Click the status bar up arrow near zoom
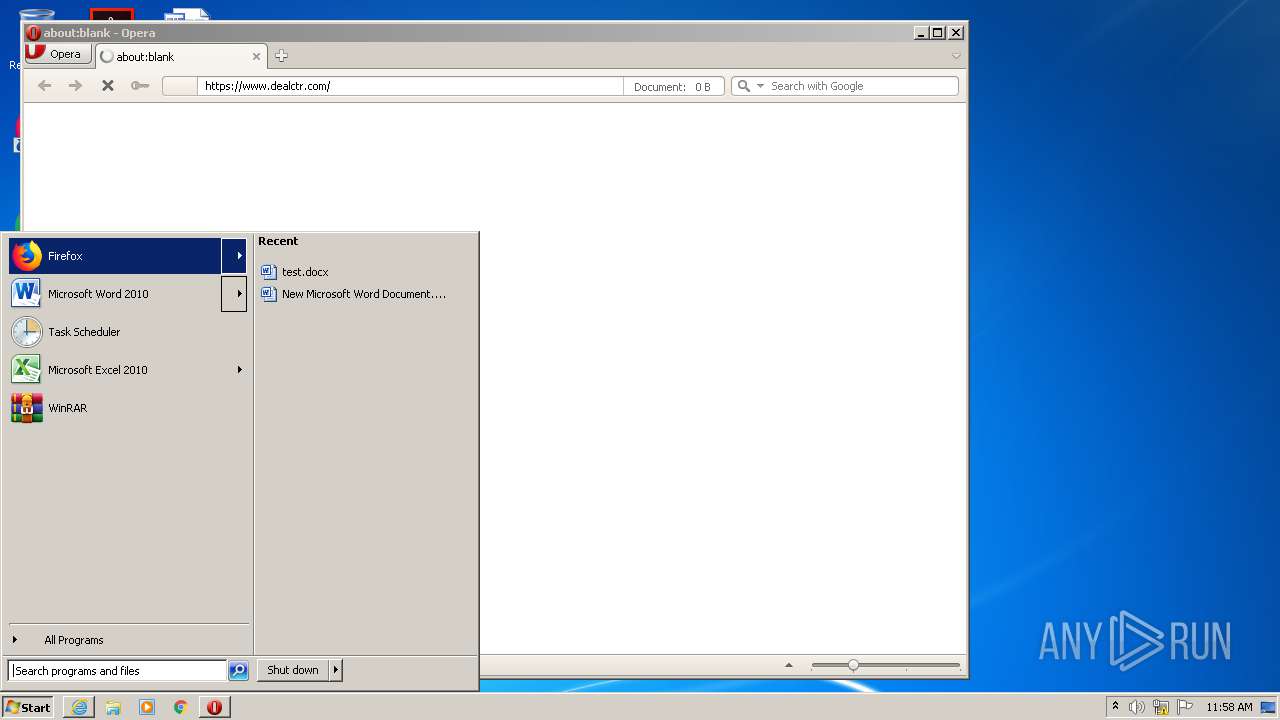This screenshot has width=1280, height=720. point(789,665)
